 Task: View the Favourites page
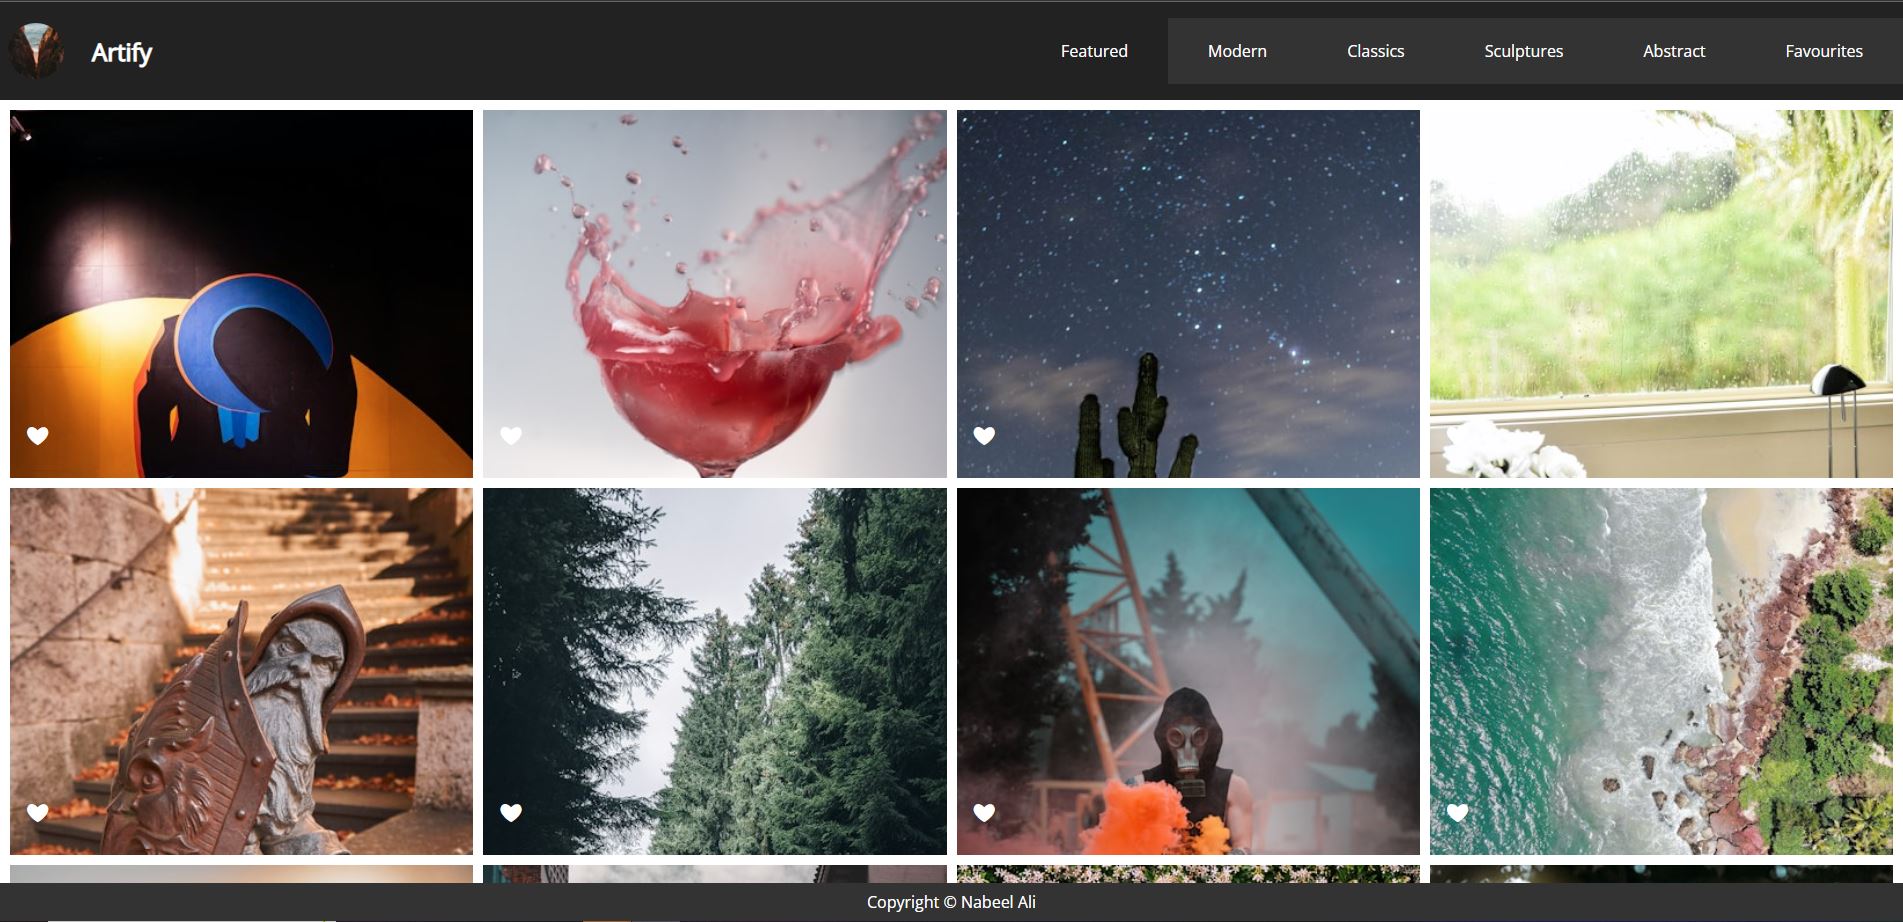tap(1824, 51)
